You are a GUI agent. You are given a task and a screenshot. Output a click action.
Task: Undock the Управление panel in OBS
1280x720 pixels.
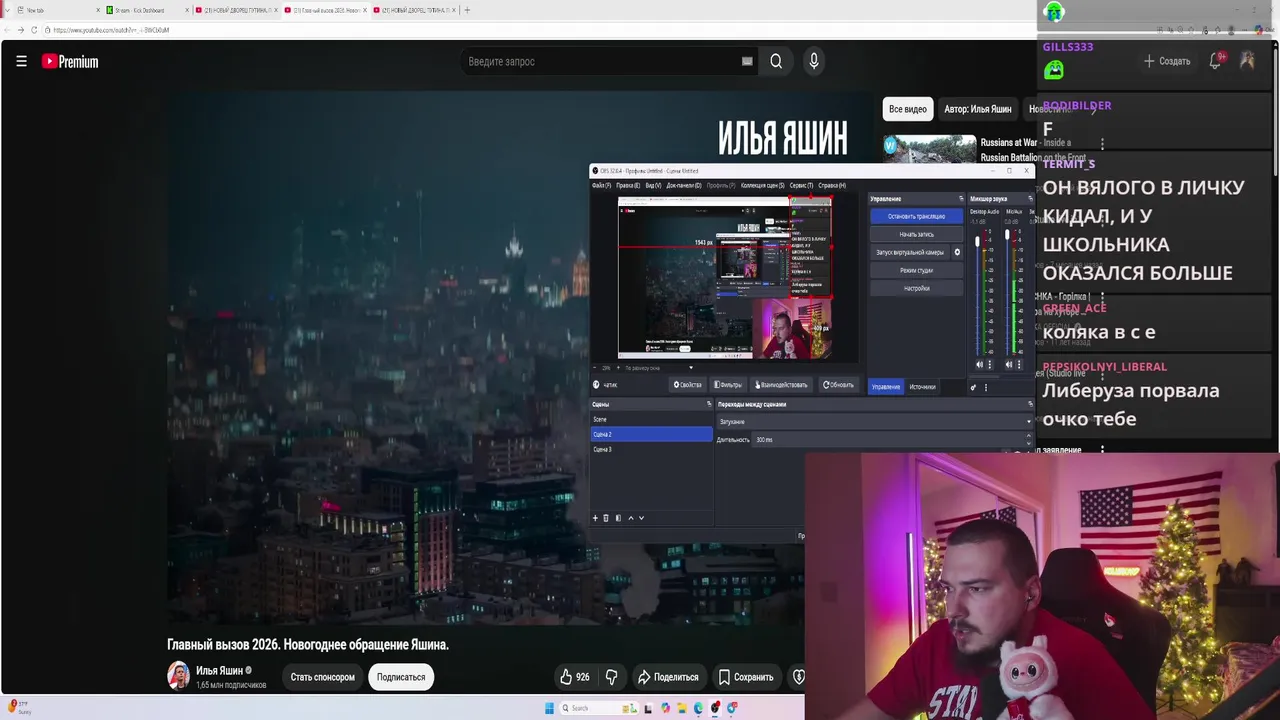point(961,199)
